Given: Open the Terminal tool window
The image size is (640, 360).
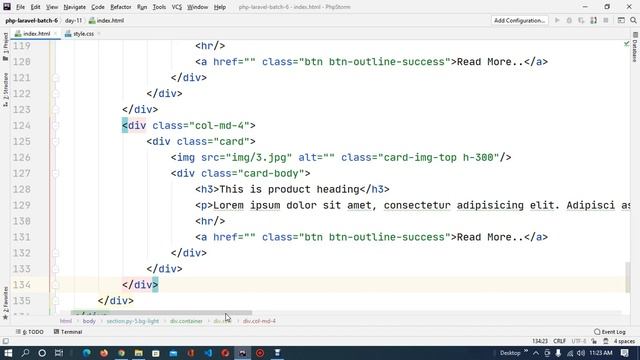Looking at the screenshot, I should [68, 332].
